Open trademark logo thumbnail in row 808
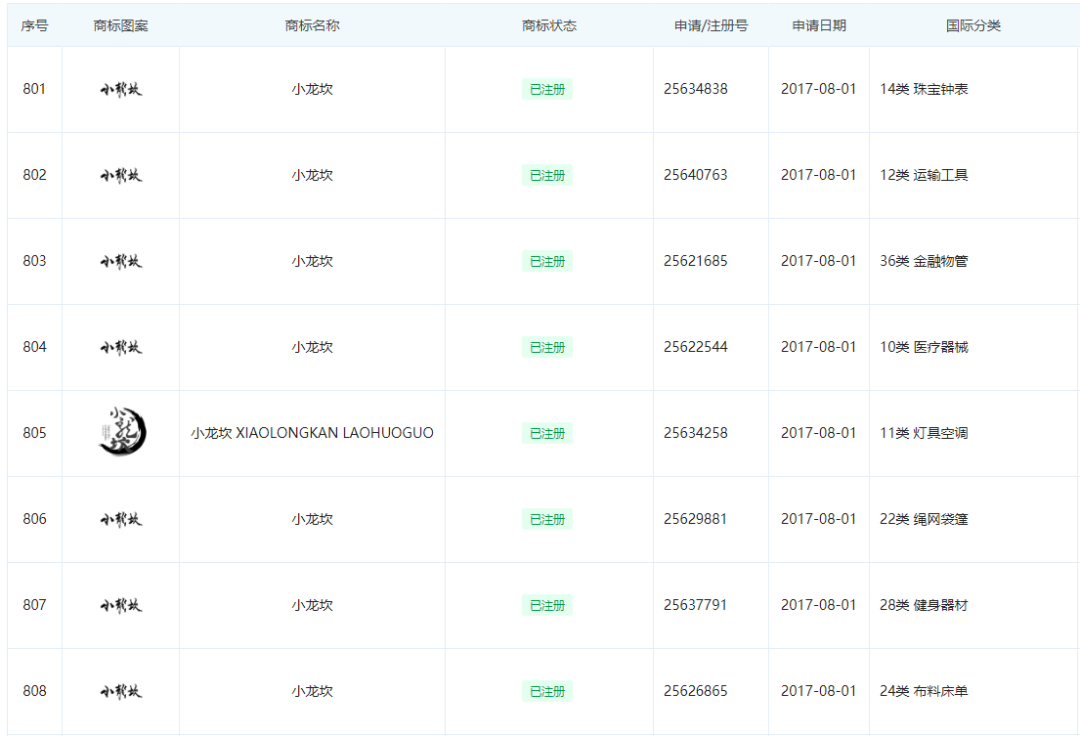Viewport: 1080px width, 736px height. click(x=121, y=692)
